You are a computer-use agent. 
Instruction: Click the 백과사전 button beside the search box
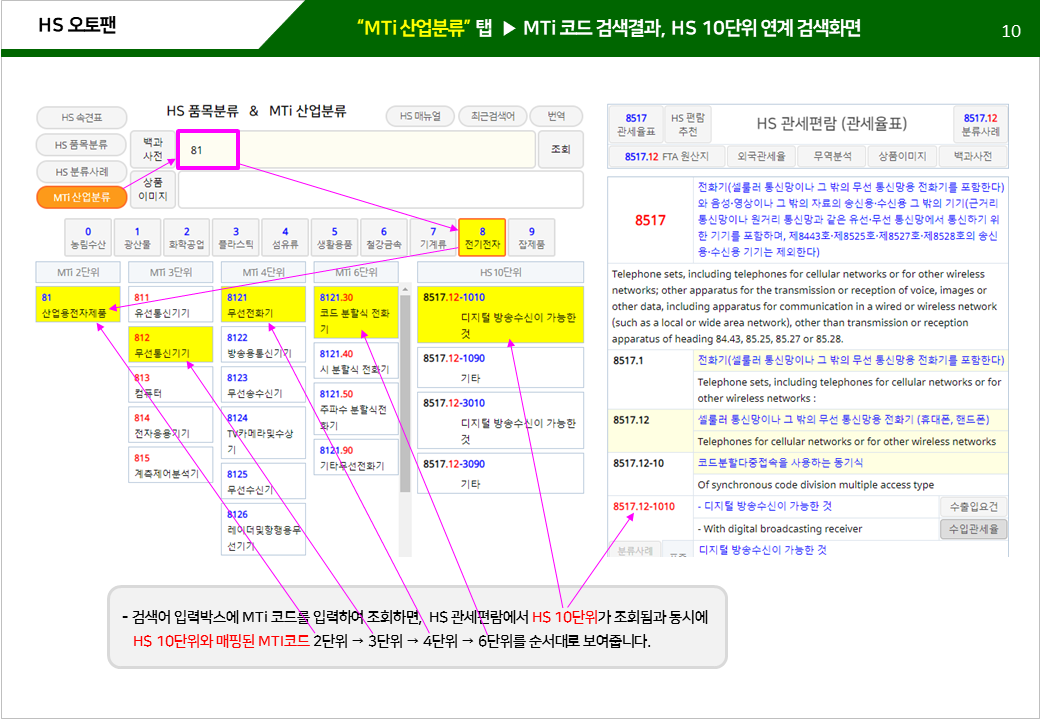click(x=153, y=149)
